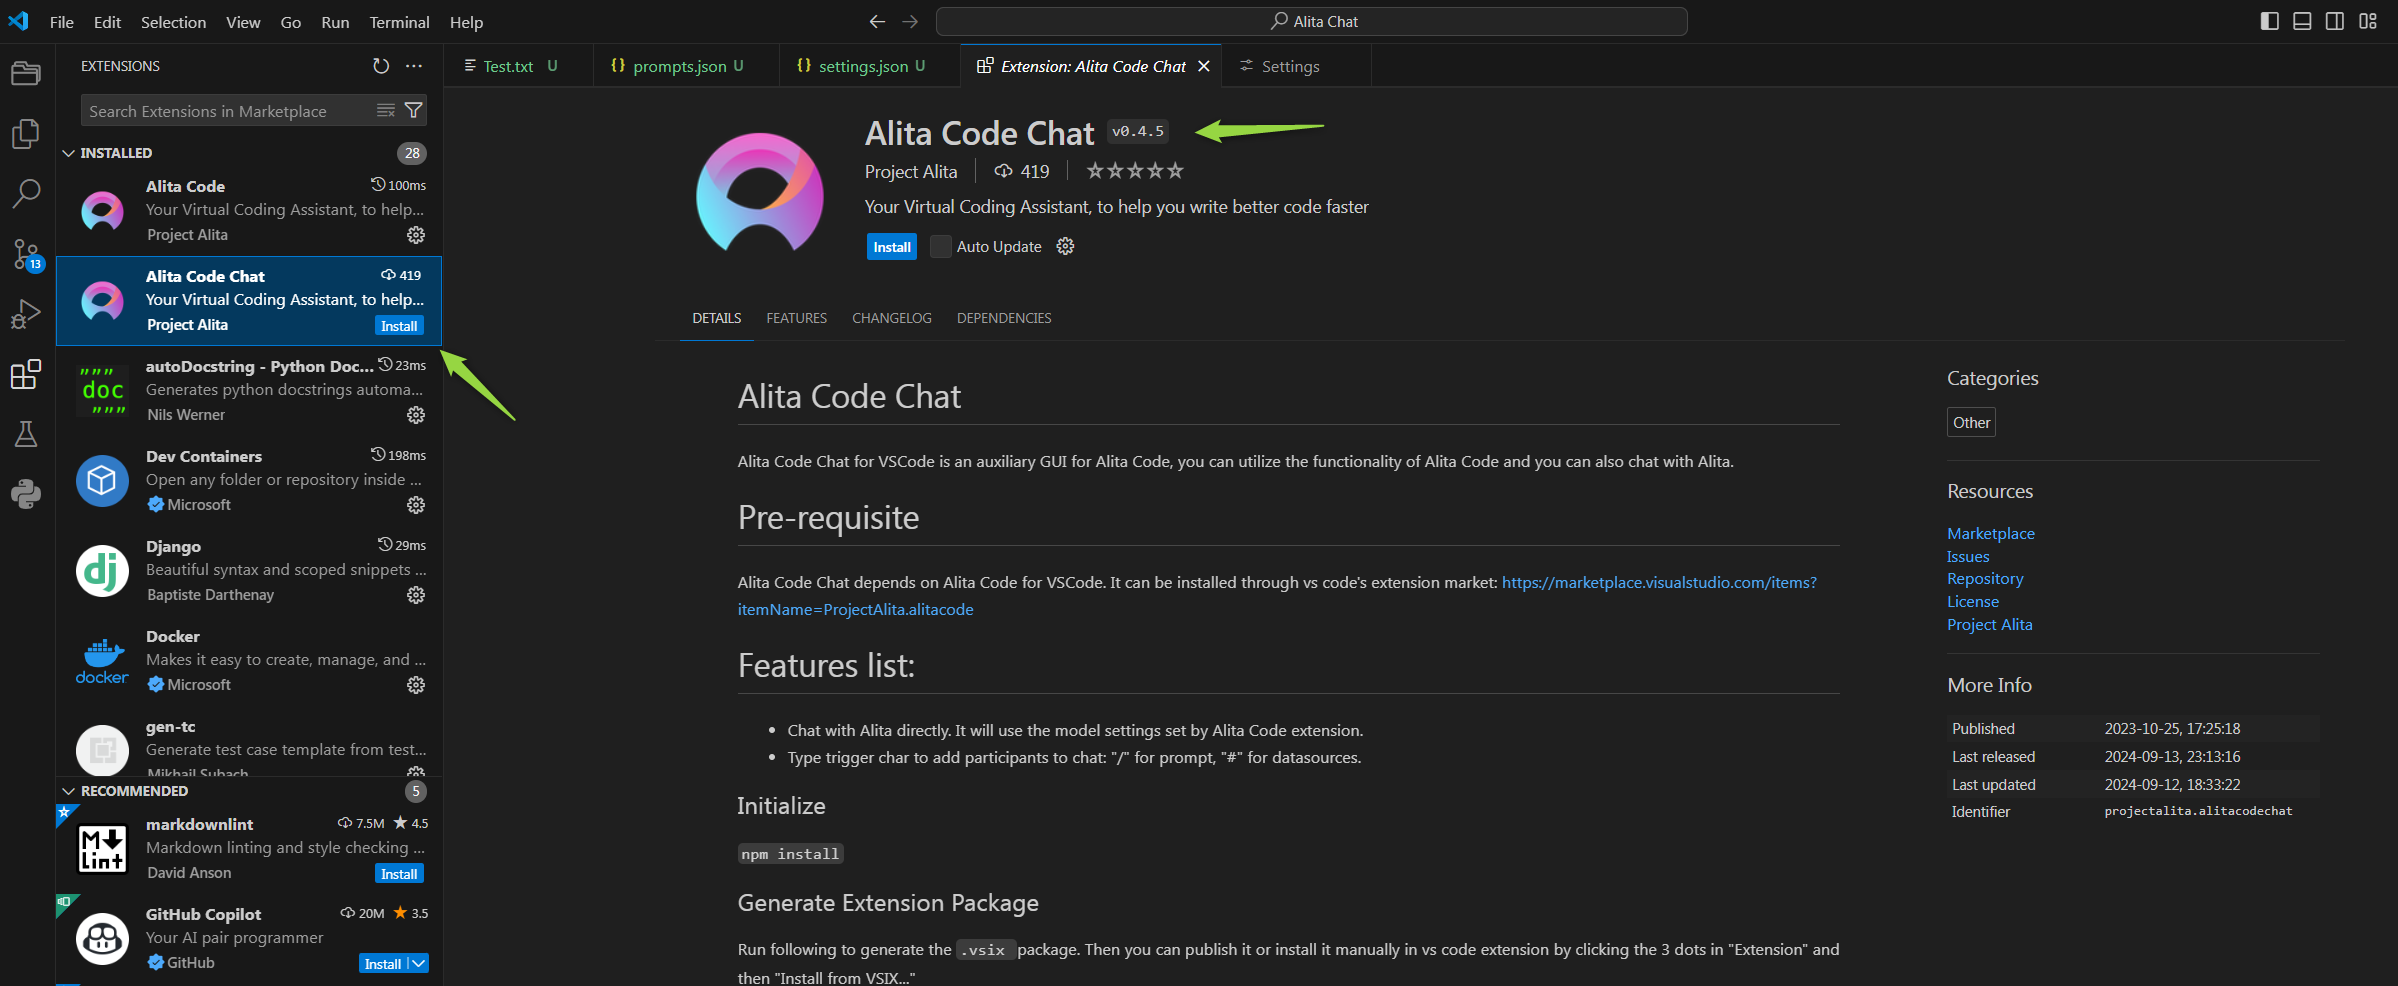Image resolution: width=2398 pixels, height=986 pixels.
Task: Toggle bottom panel layout icon
Action: pyautogui.click(x=2302, y=21)
